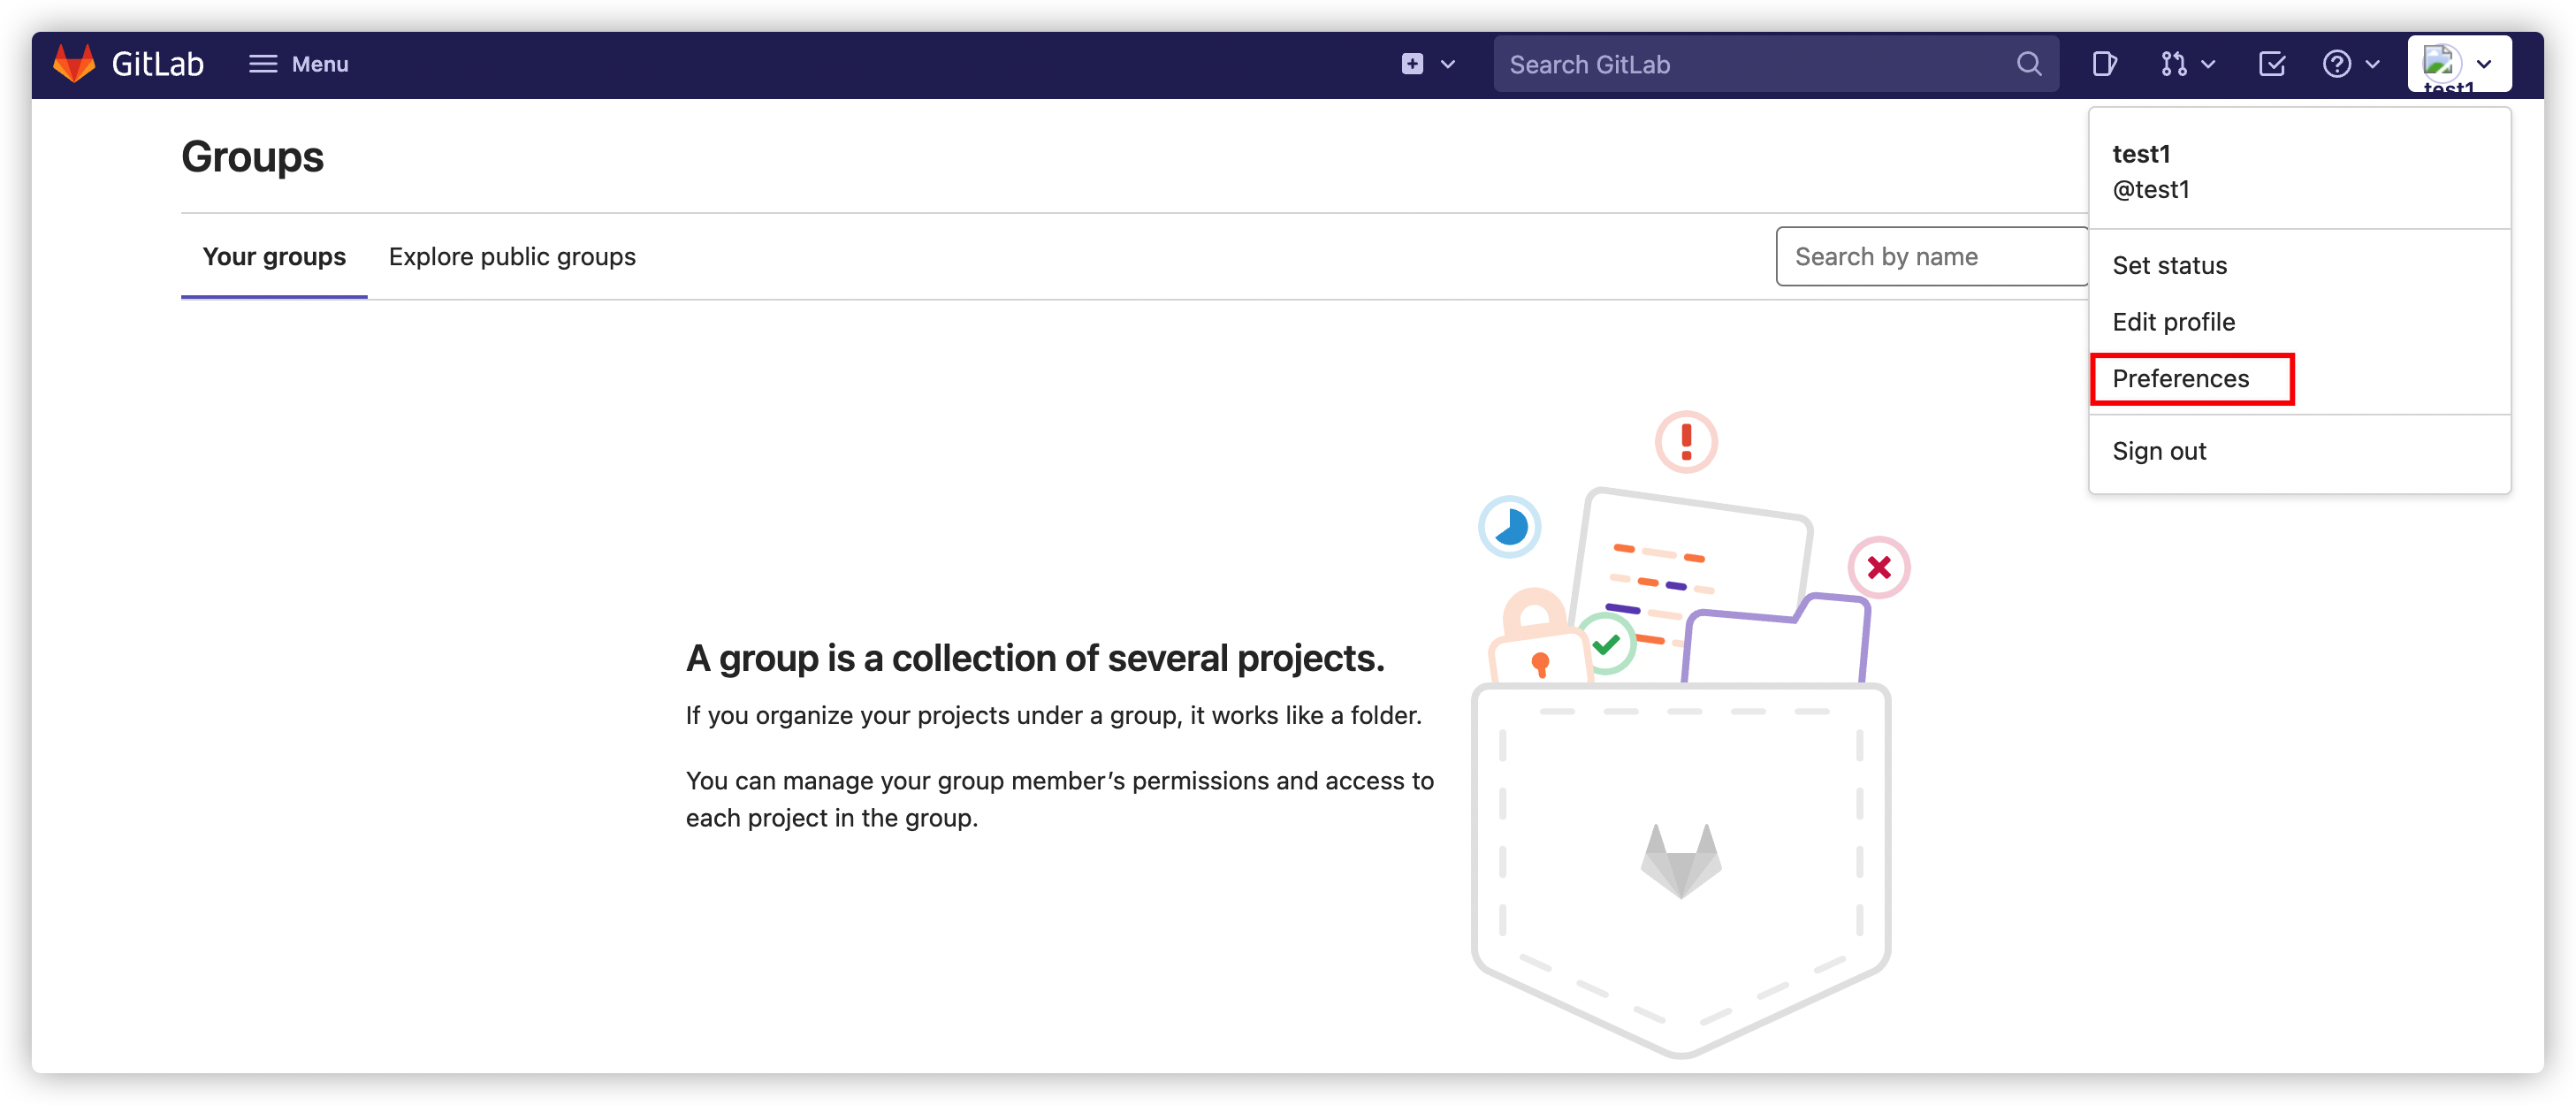2576x1105 pixels.
Task: Click the search magnifier icon
Action: click(2028, 64)
